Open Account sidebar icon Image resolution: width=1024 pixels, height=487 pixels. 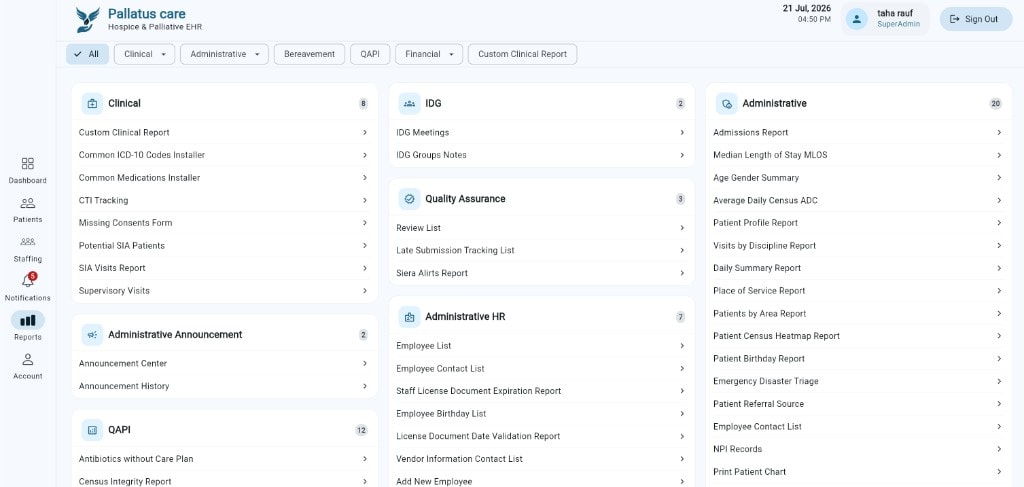[x=27, y=360]
